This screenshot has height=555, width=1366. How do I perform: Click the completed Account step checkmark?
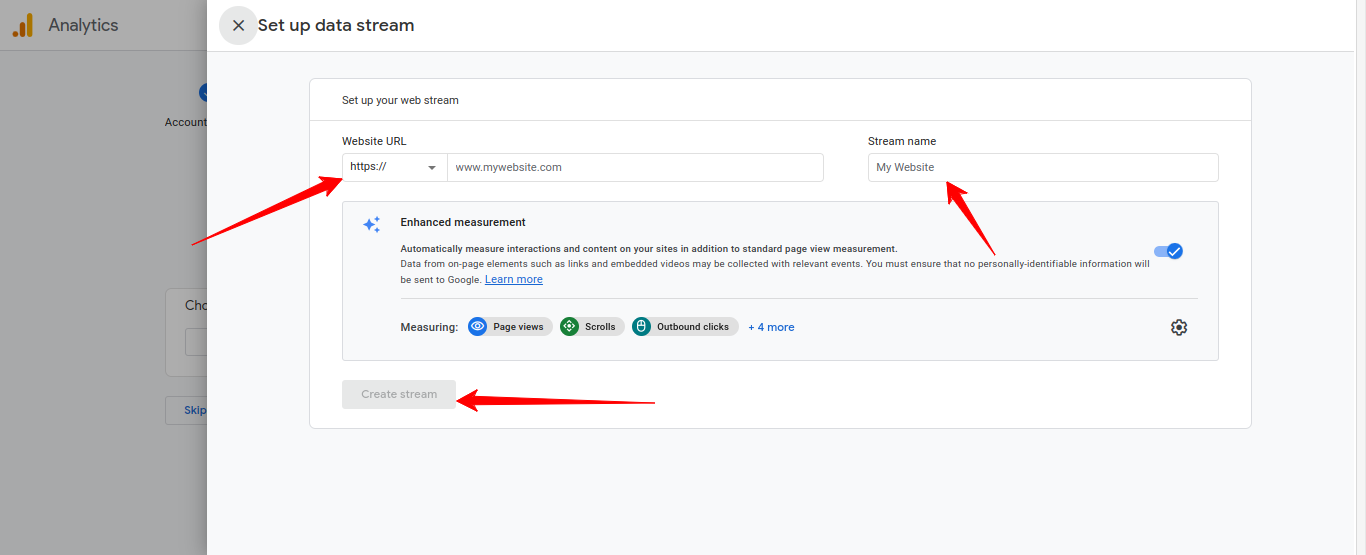pos(203,93)
